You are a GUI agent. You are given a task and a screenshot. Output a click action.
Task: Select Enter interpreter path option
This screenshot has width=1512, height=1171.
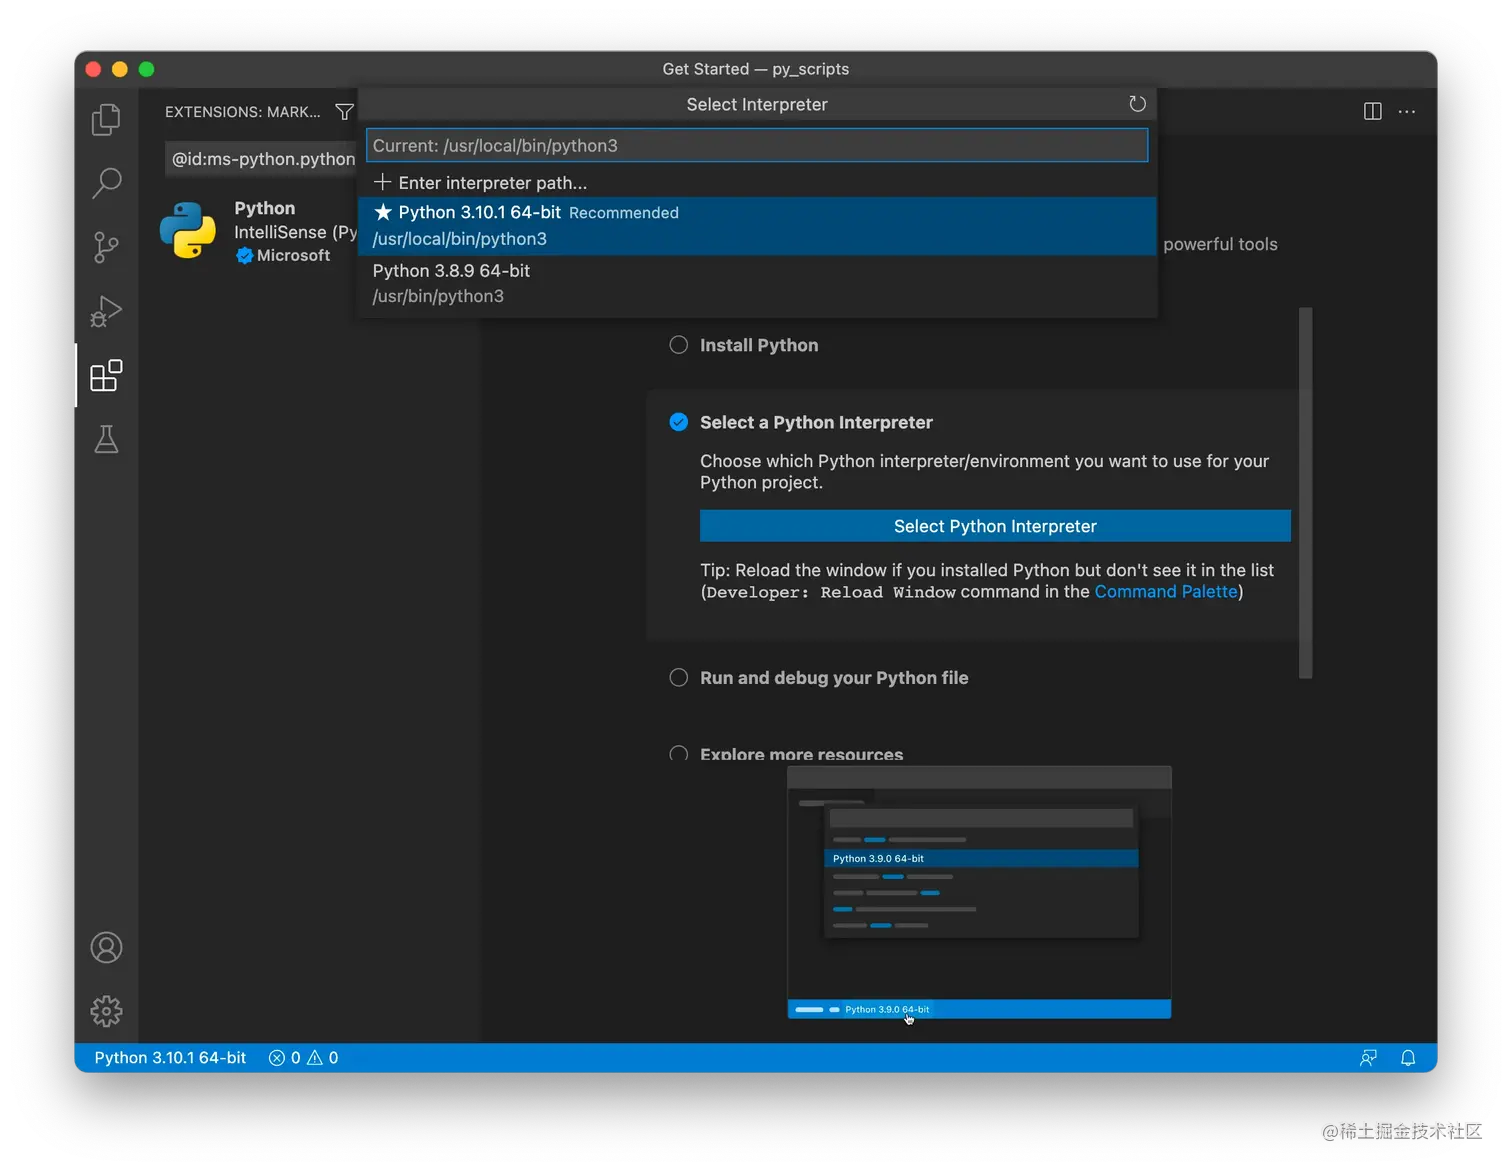click(757, 182)
